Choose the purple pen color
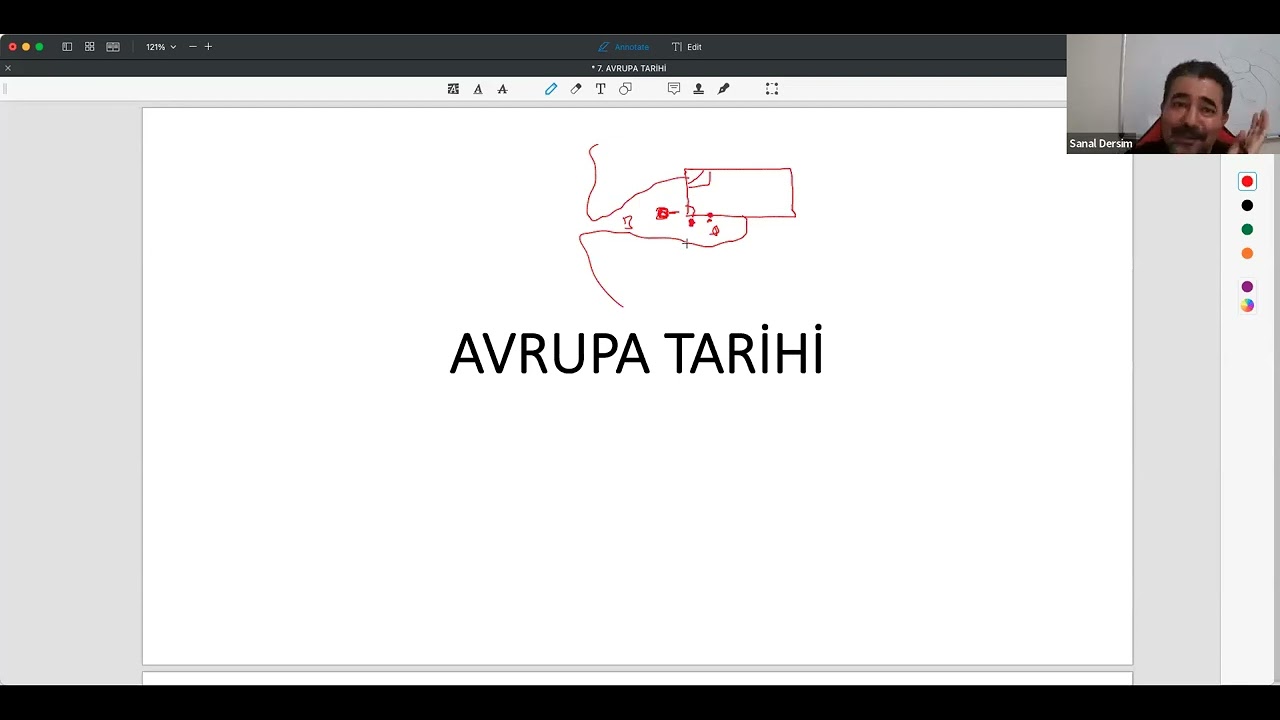 tap(1247, 287)
